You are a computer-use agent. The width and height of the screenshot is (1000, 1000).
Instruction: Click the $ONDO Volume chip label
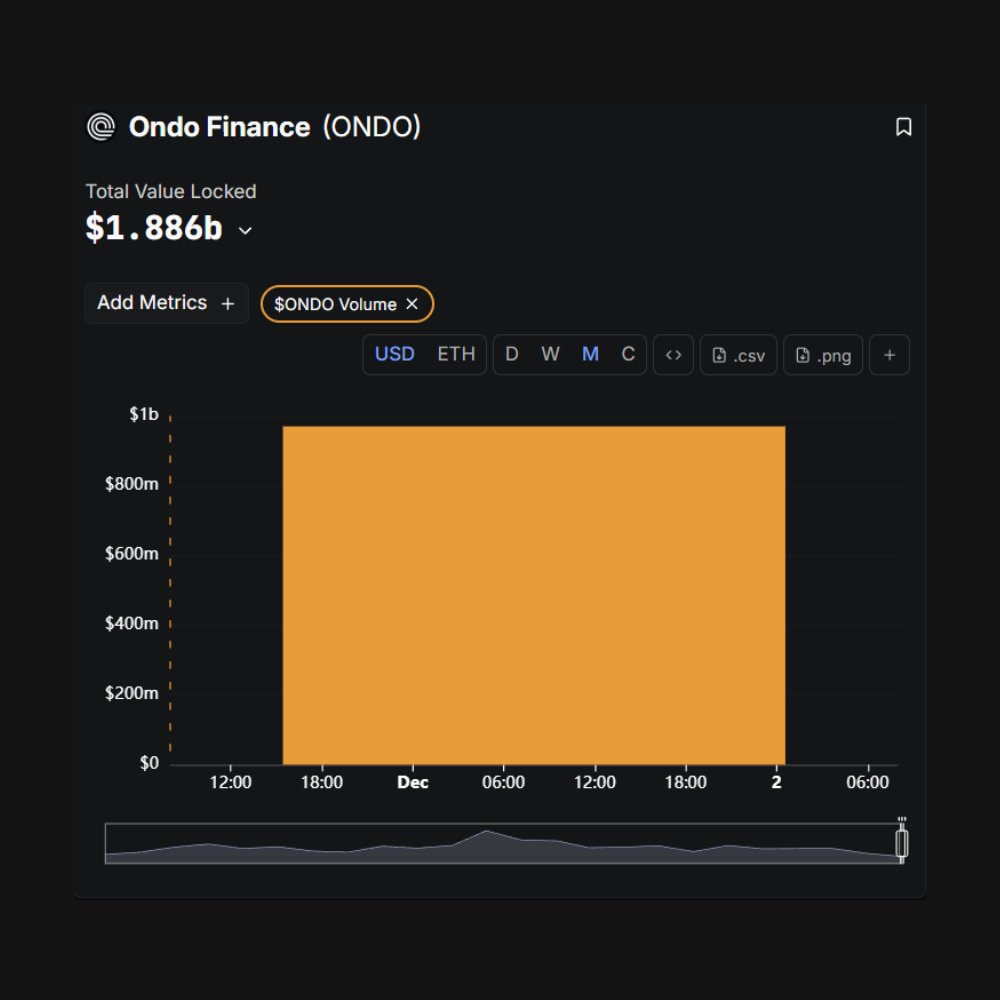tap(335, 304)
